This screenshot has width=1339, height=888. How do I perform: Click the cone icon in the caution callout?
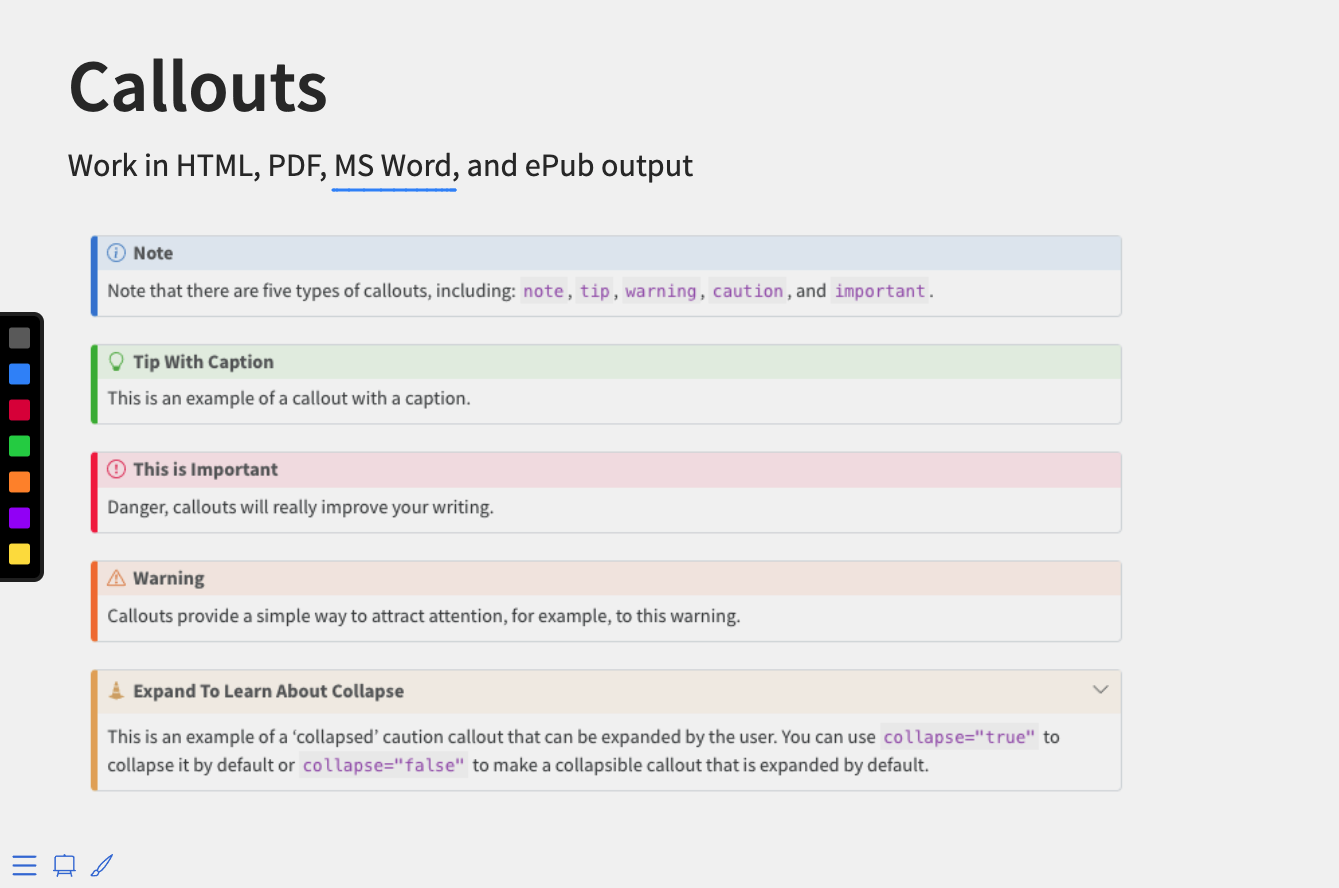pyautogui.click(x=116, y=690)
